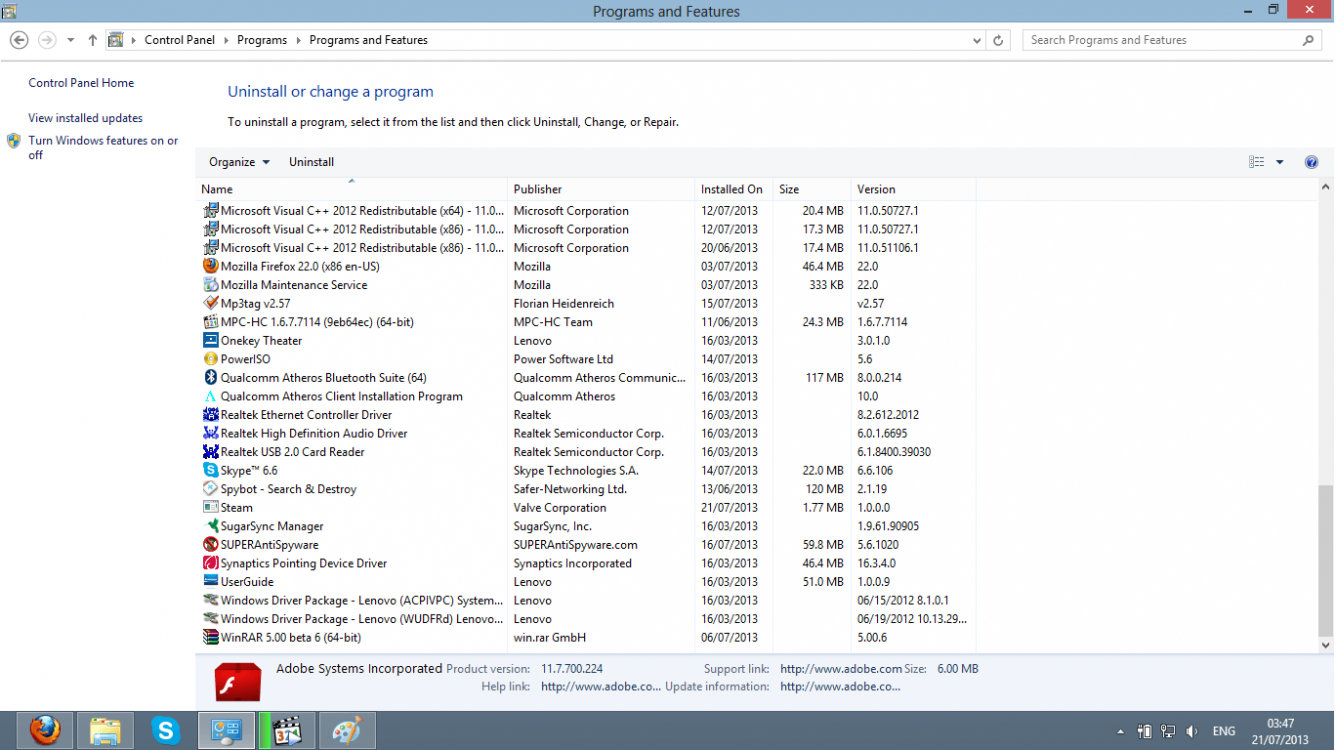Click Programs in the breadcrumb path
The width and height of the screenshot is (1336, 750).
click(x=262, y=40)
